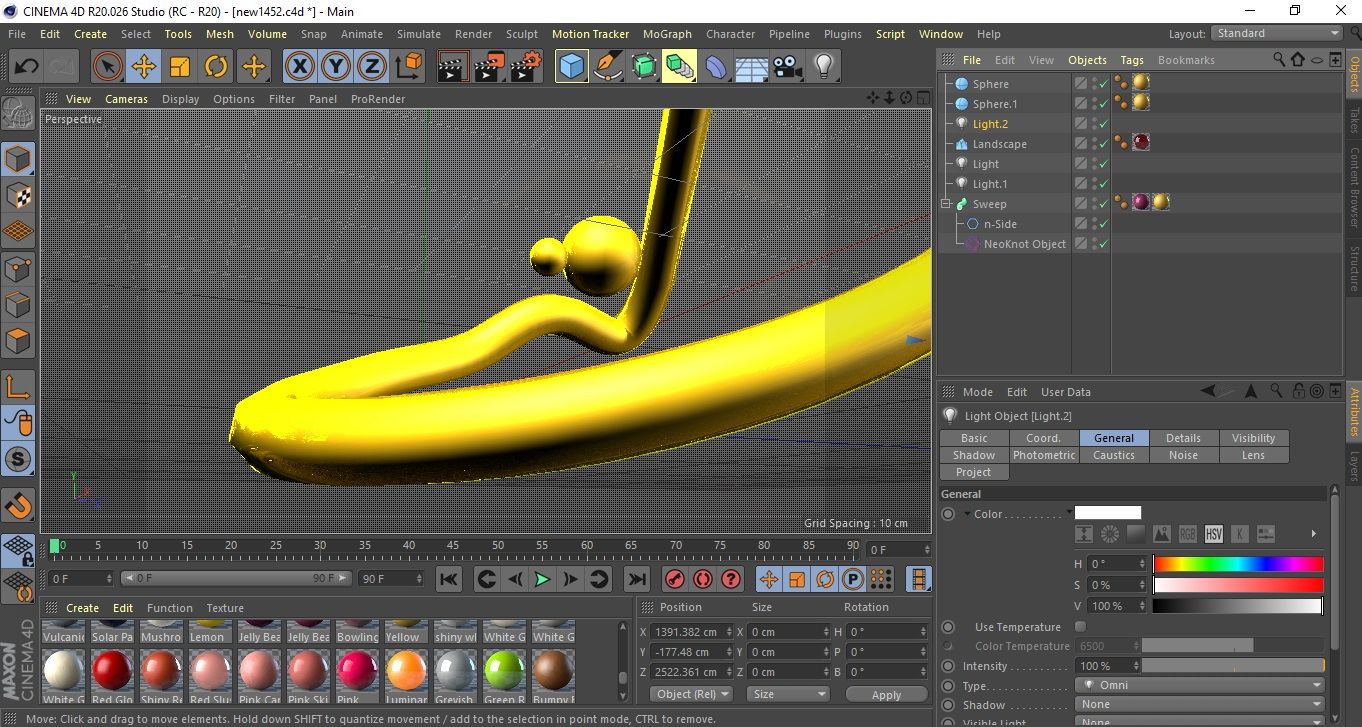This screenshot has width=1362, height=727.
Task: Select the Move tool in toolbar
Action: (x=144, y=67)
